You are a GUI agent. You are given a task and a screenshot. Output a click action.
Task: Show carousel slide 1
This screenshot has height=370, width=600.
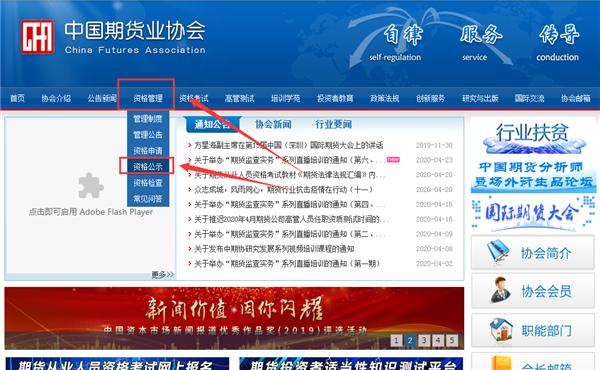[396, 340]
